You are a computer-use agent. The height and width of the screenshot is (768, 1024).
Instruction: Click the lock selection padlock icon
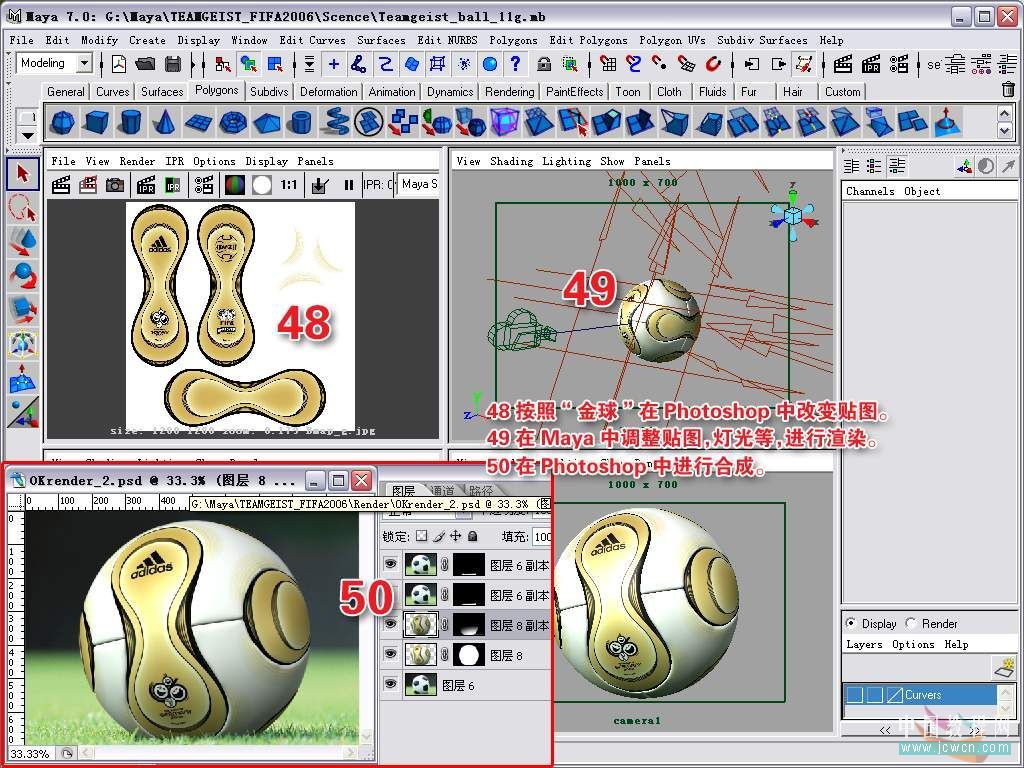tap(543, 64)
